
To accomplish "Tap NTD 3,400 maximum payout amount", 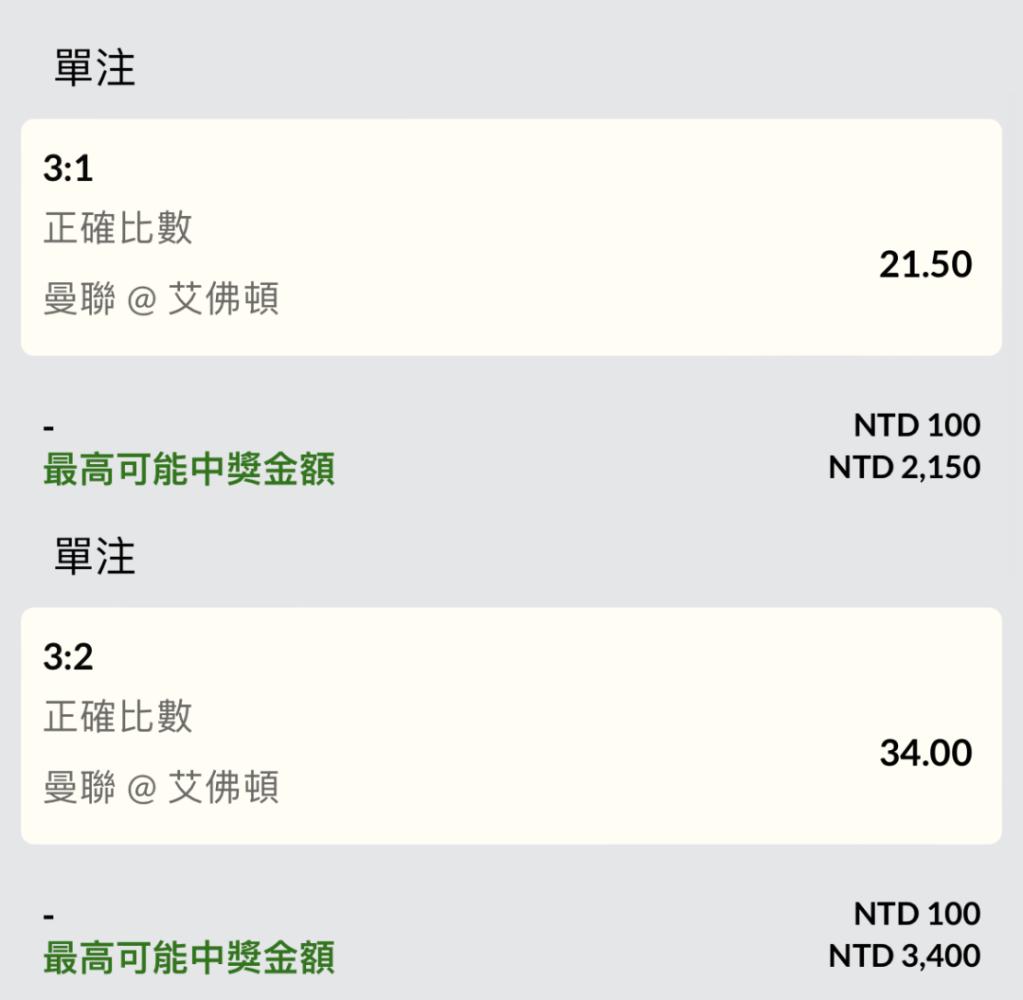I will click(x=904, y=956).
